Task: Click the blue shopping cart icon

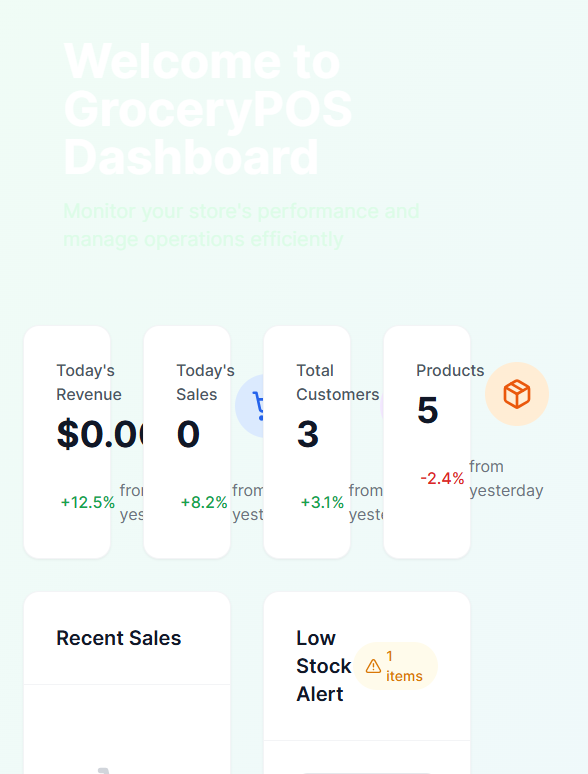Action: pyautogui.click(x=258, y=405)
